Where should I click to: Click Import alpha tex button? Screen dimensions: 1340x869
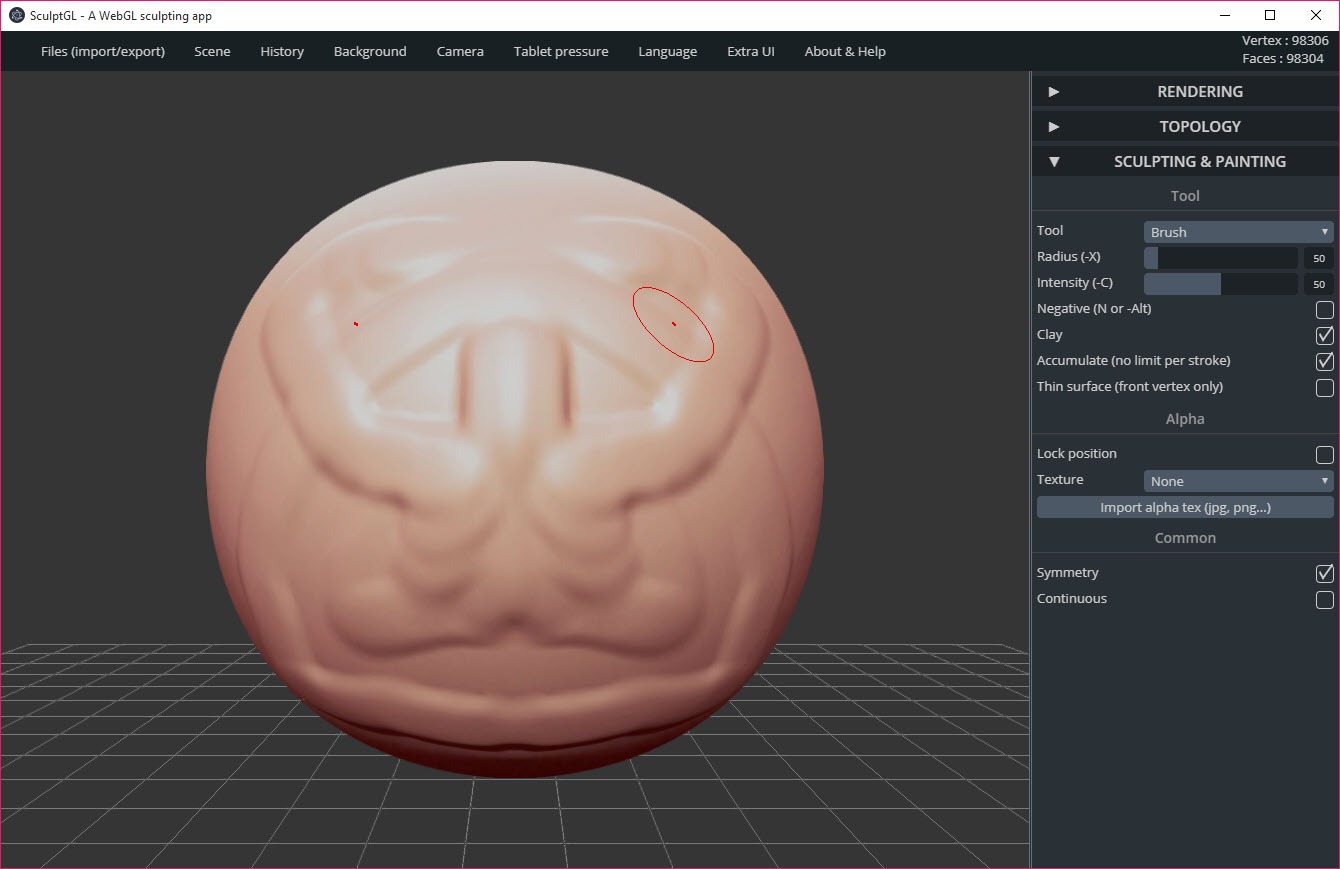(1185, 507)
